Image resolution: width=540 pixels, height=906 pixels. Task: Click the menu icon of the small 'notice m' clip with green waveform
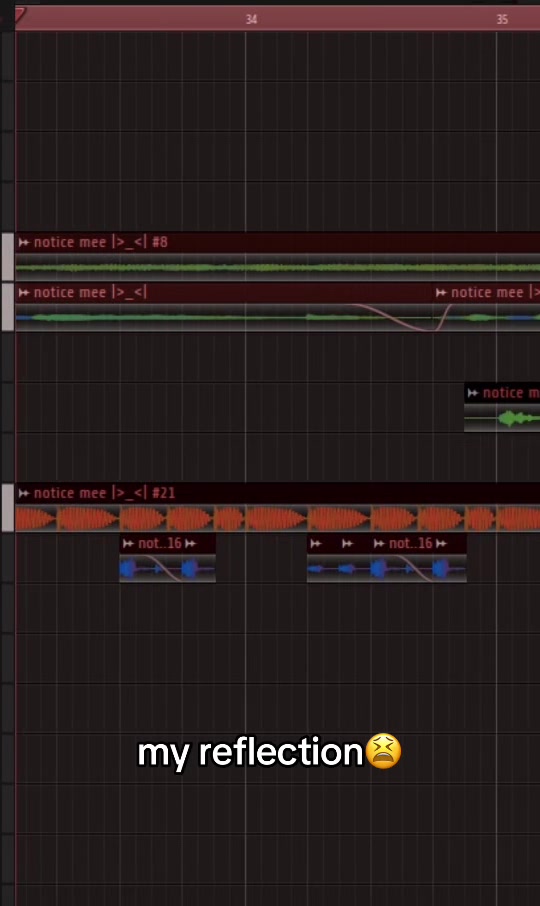473,393
